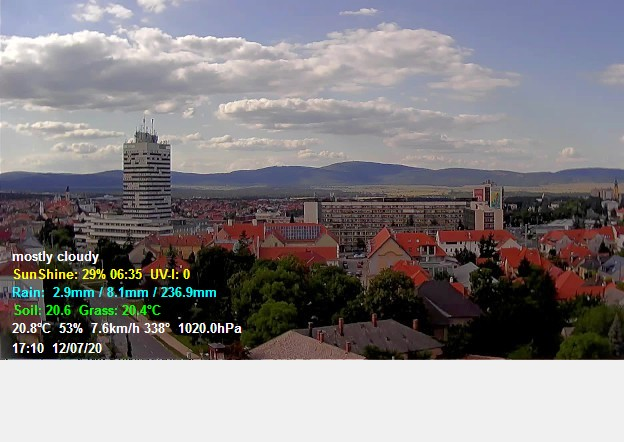The image size is (624, 442).
Task: Select the rain value '2.9mm'
Action: 74,293
